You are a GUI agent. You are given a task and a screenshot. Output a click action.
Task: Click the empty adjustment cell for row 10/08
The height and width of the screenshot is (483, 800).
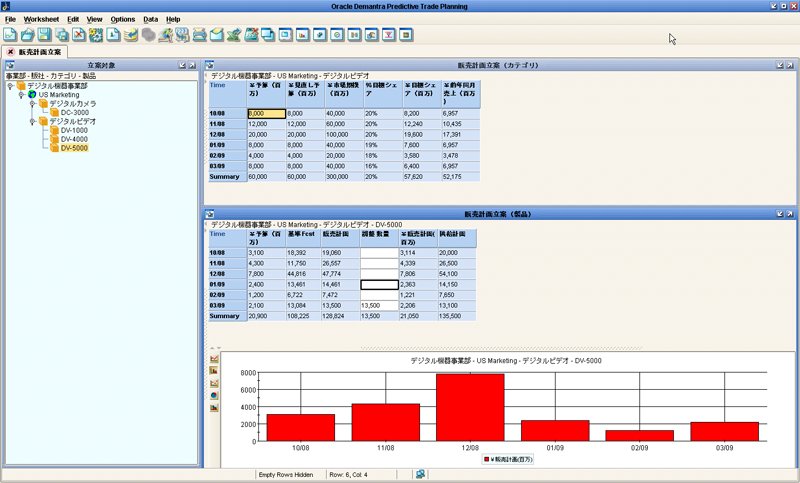[x=380, y=253]
